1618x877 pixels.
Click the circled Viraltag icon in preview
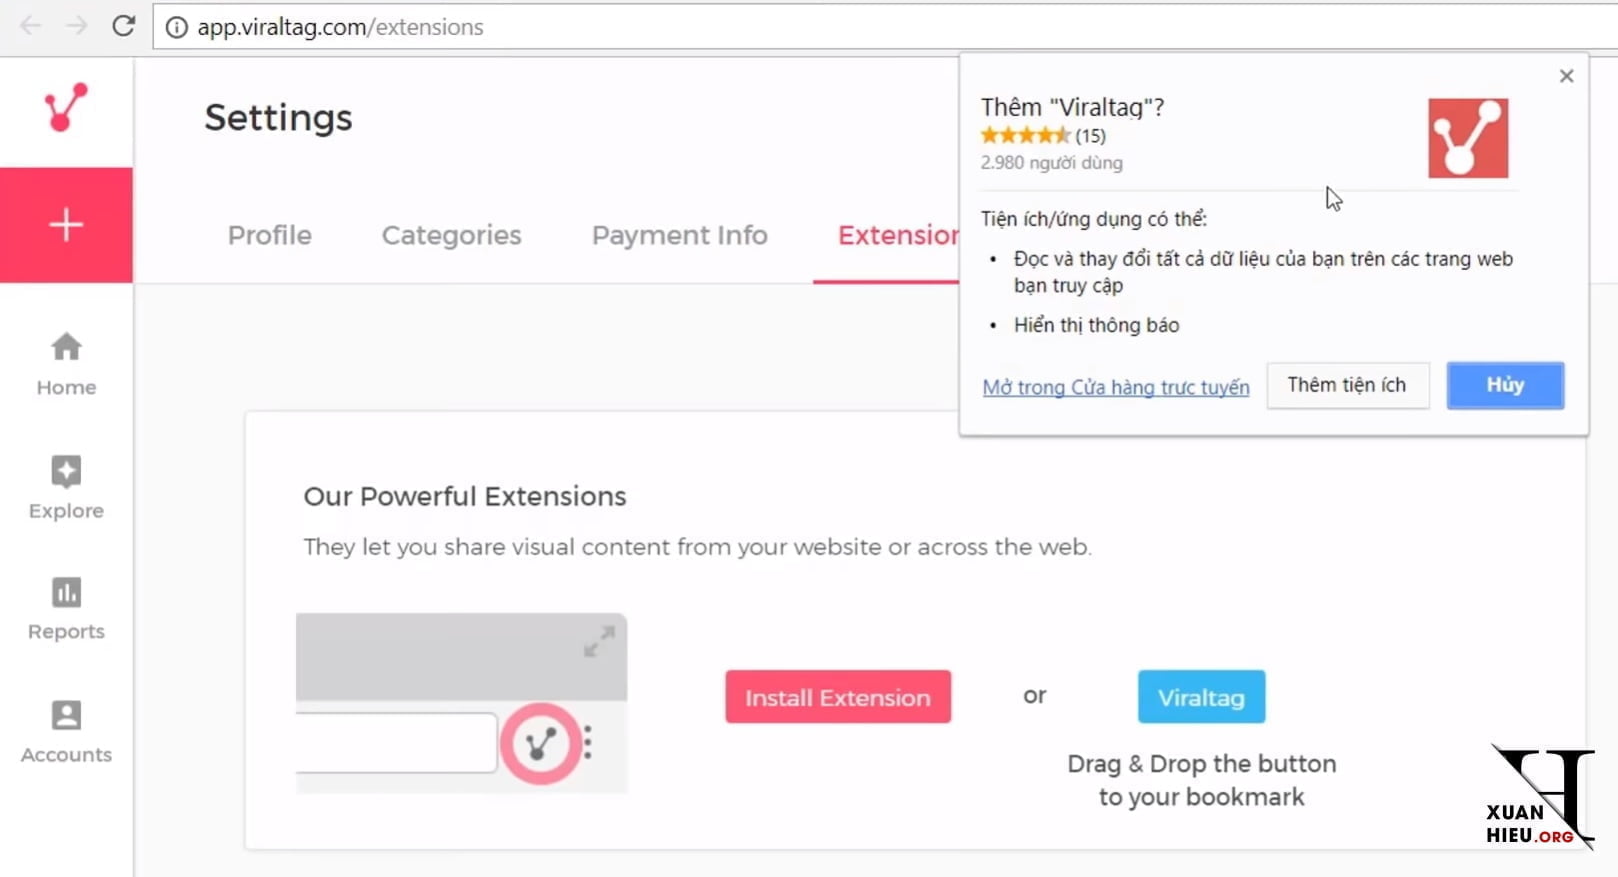tap(541, 744)
